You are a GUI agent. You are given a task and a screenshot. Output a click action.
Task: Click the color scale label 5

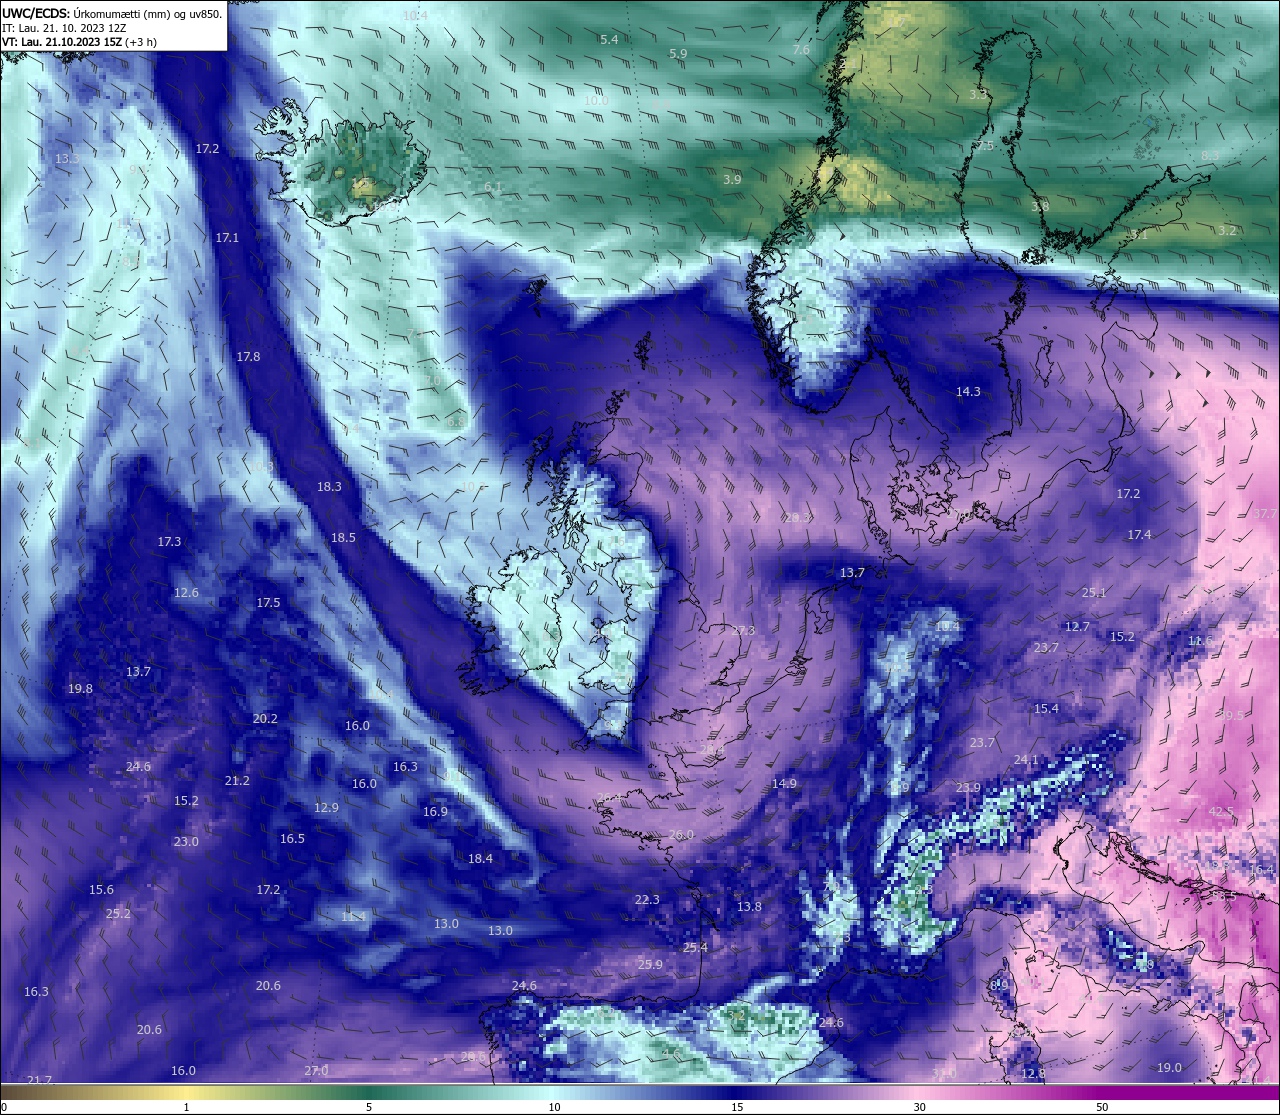(x=369, y=1107)
